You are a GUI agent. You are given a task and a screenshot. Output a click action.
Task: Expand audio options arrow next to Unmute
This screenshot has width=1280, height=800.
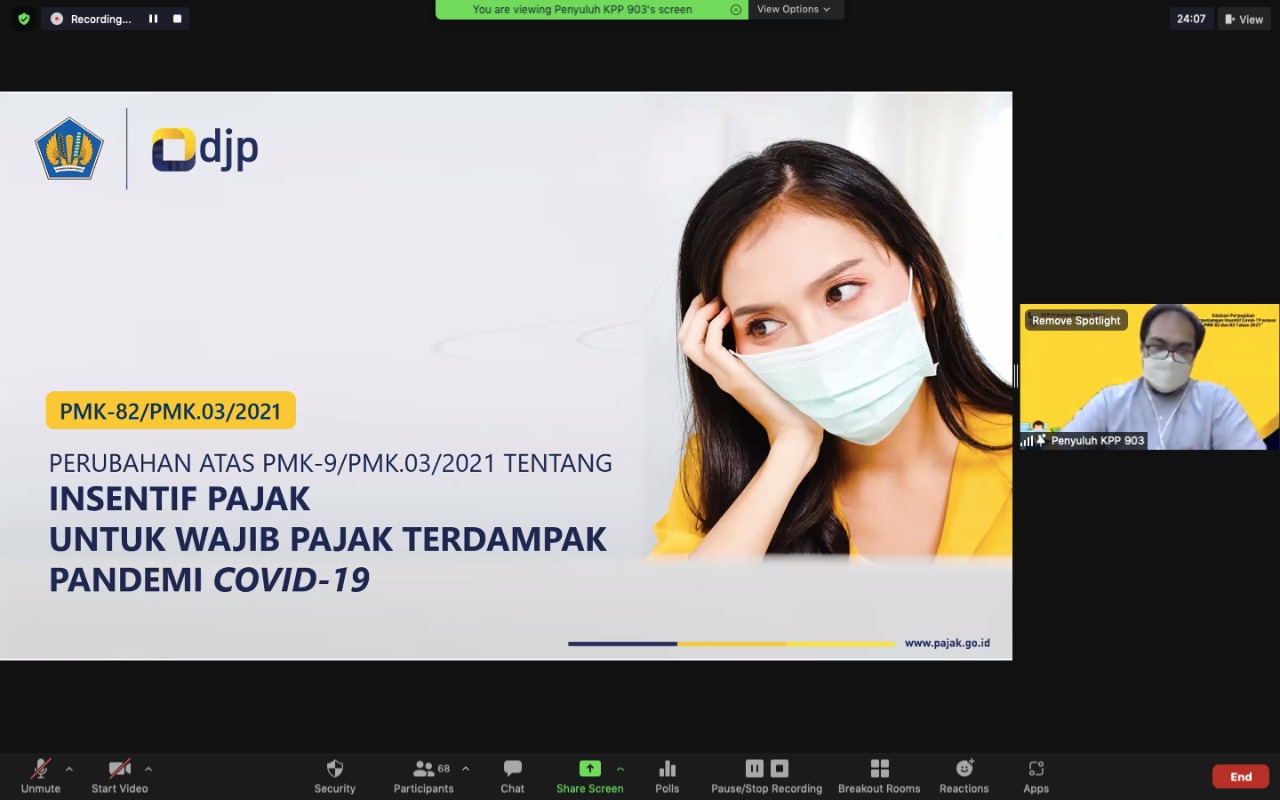click(x=69, y=769)
